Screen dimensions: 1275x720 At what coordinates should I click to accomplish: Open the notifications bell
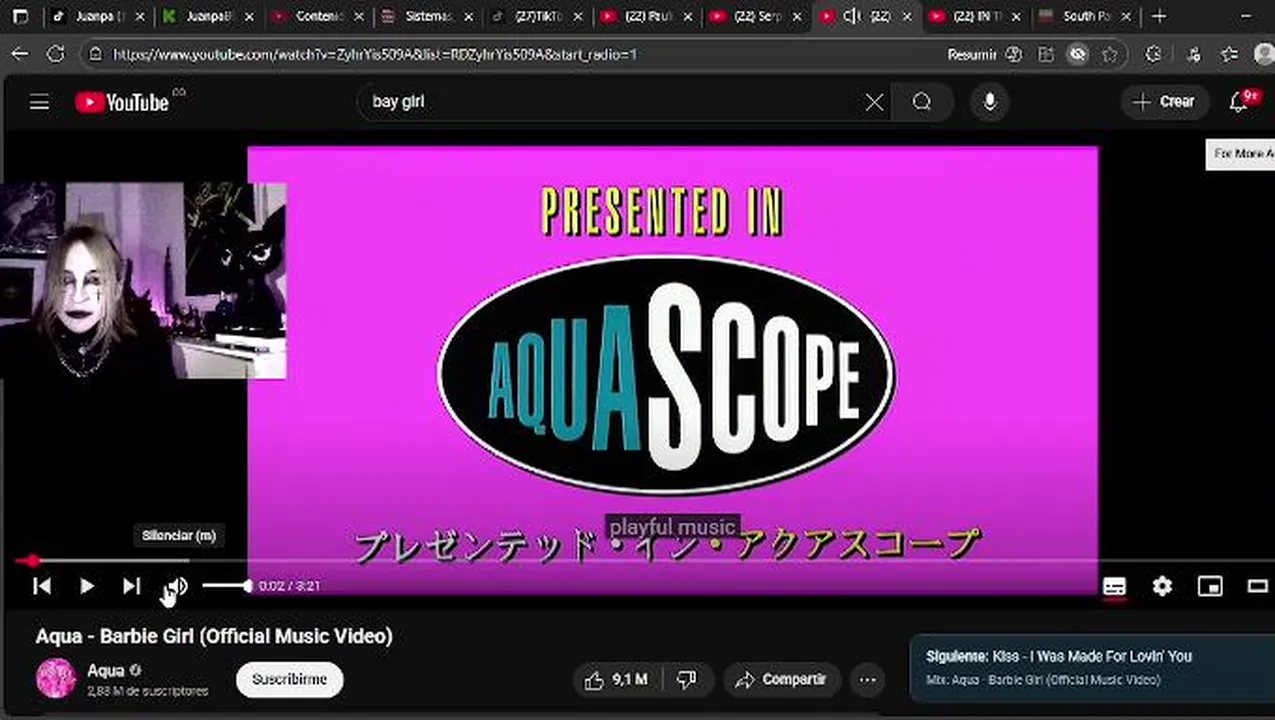1240,102
